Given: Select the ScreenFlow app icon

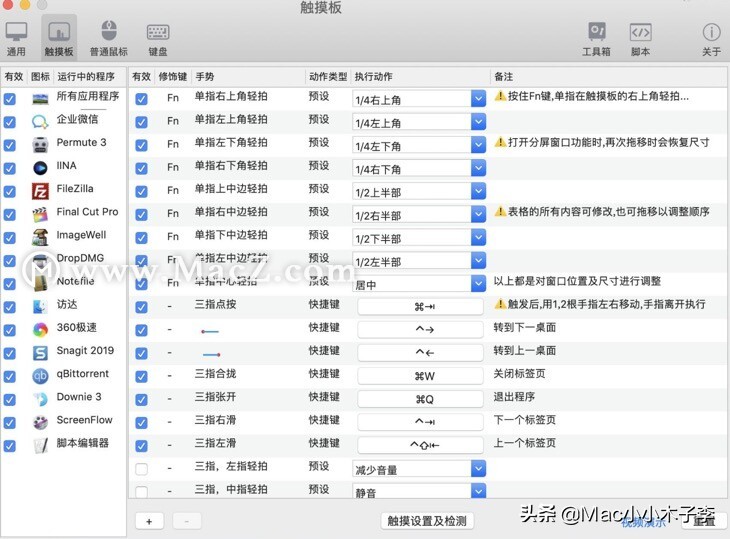Looking at the screenshot, I should 40,422.
